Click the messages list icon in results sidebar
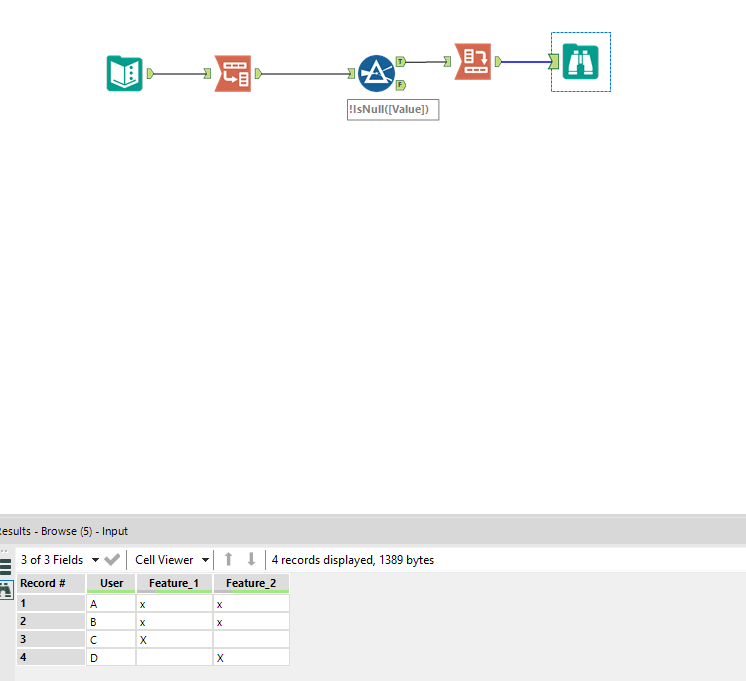The height and width of the screenshot is (681, 746). (x=5, y=567)
